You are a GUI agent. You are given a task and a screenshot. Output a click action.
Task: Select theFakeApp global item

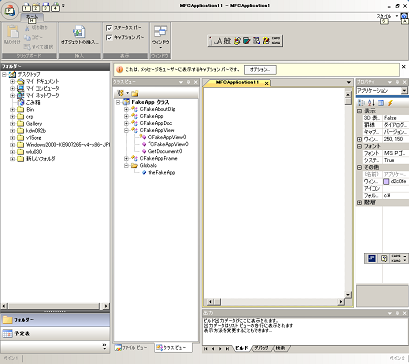tap(158, 172)
